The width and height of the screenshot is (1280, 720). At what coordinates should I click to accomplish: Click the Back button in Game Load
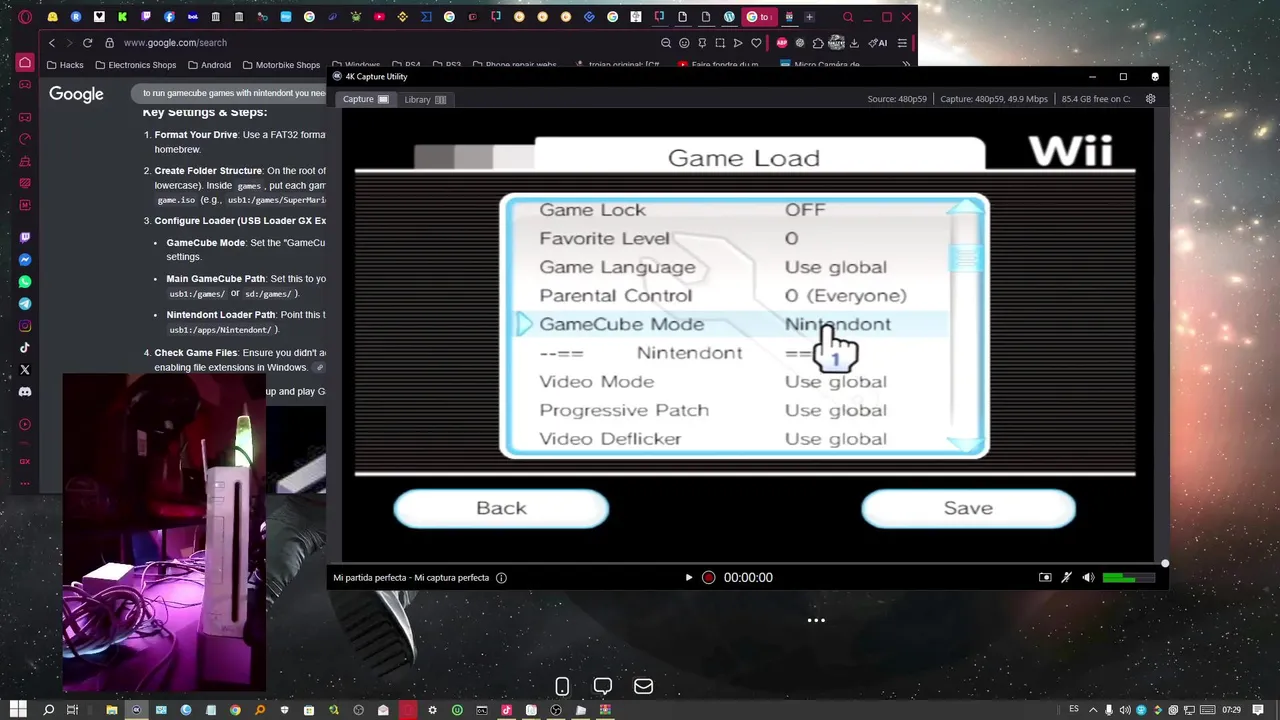(x=501, y=508)
